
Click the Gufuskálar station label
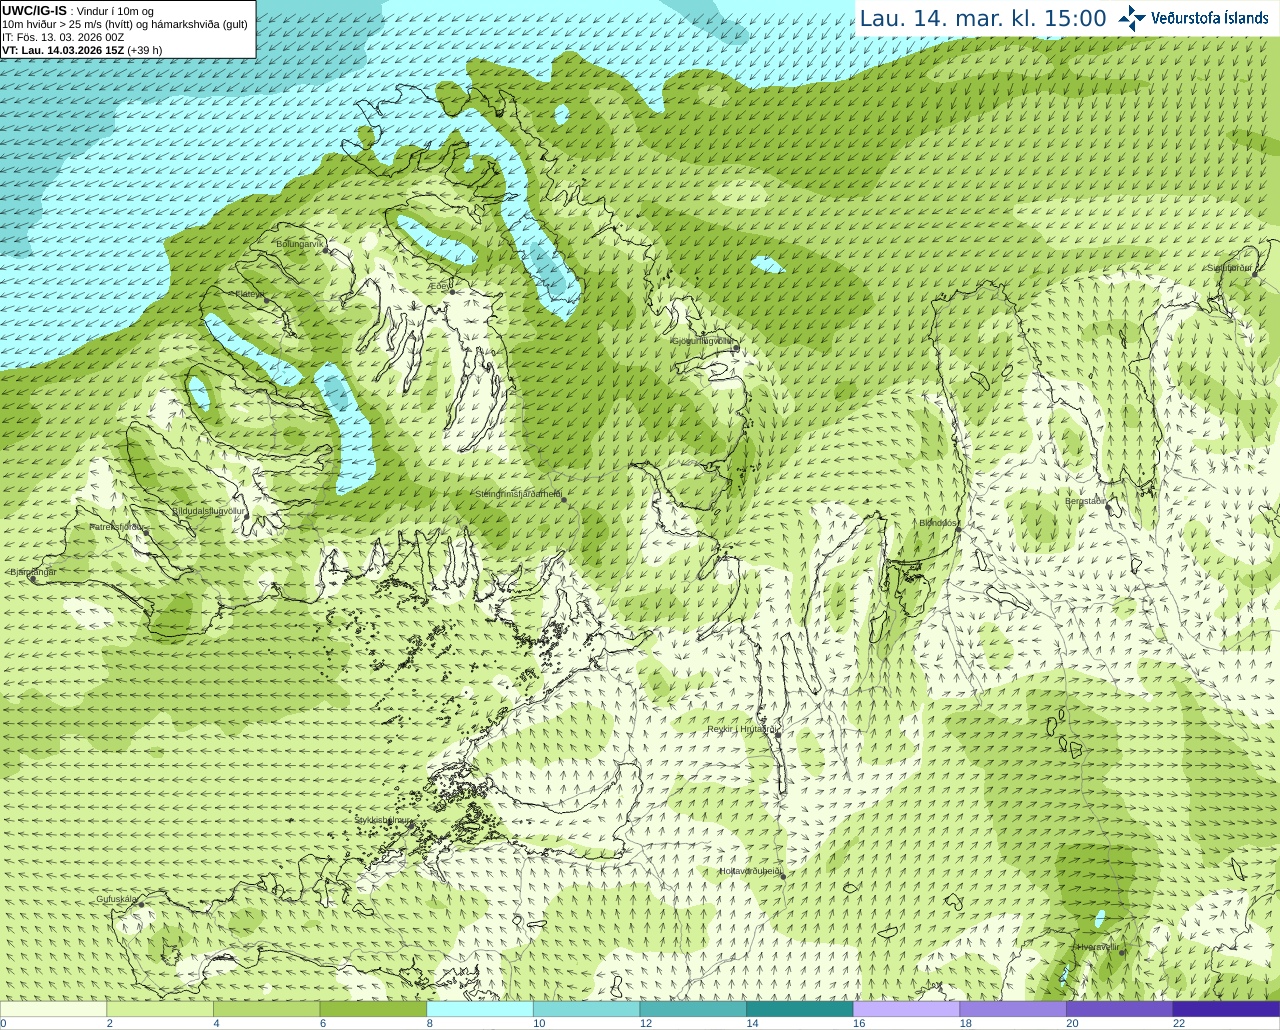tap(117, 900)
